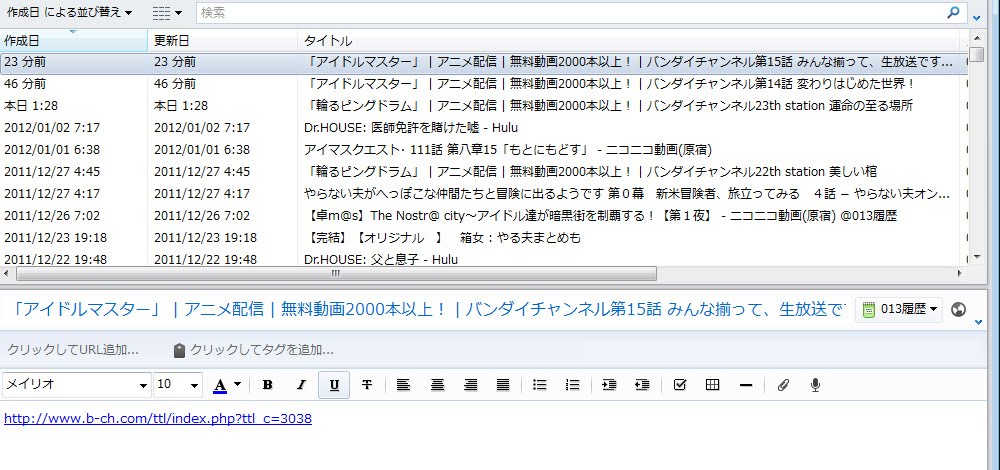Image resolution: width=1000 pixels, height=470 pixels.
Task: Click 更新日 cell 2011/12/23 19:18
Action: click(205, 238)
